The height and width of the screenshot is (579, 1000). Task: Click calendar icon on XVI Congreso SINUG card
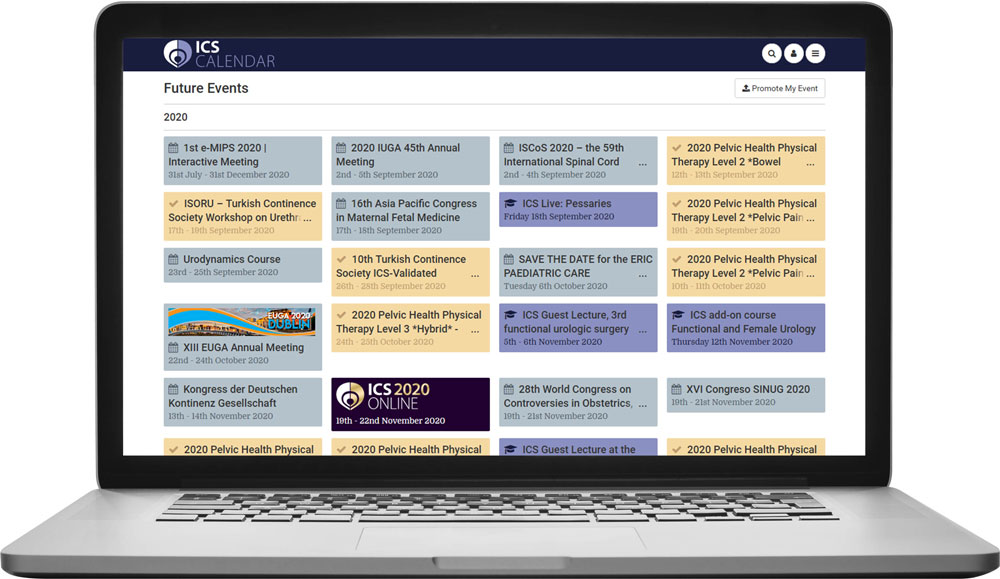pos(677,390)
